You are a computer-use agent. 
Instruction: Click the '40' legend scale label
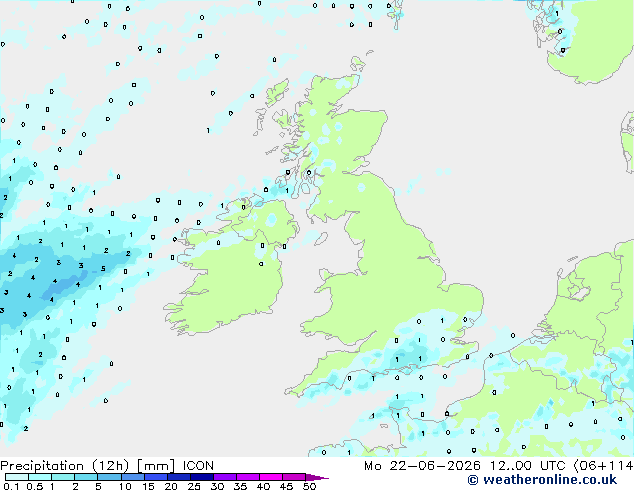(x=264, y=486)
